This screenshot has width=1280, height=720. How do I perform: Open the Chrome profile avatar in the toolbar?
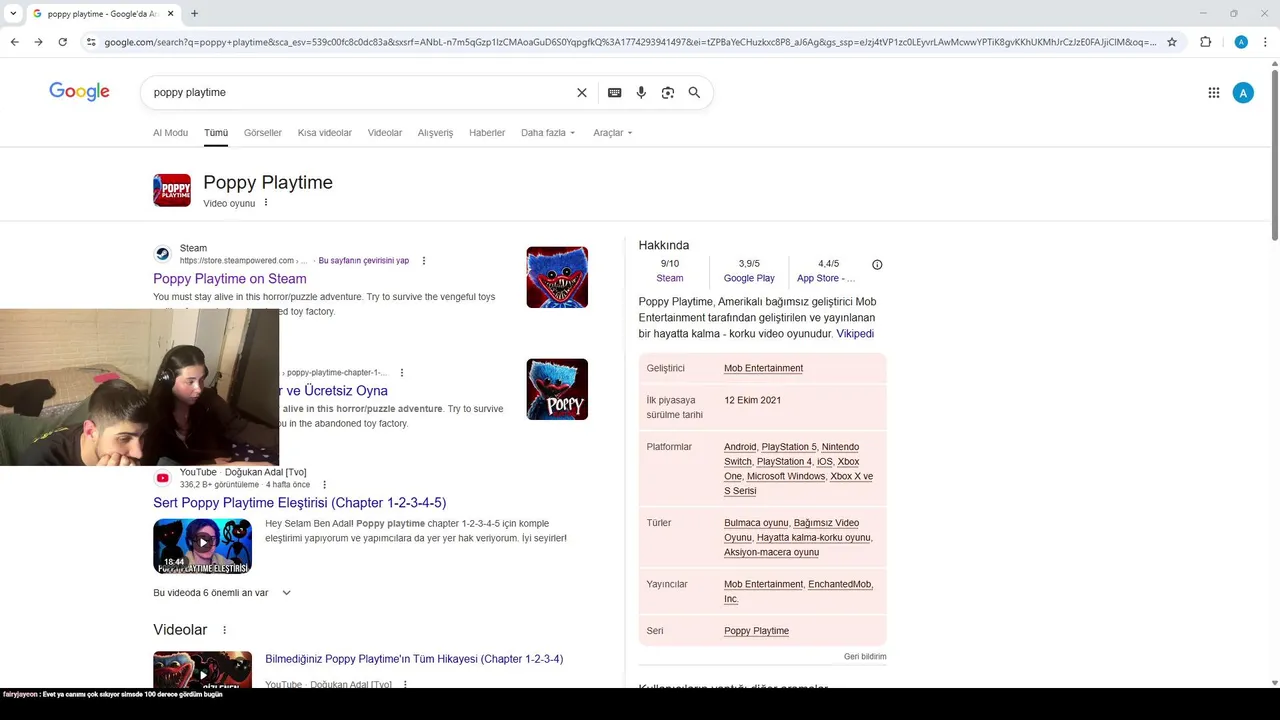coord(1241,42)
